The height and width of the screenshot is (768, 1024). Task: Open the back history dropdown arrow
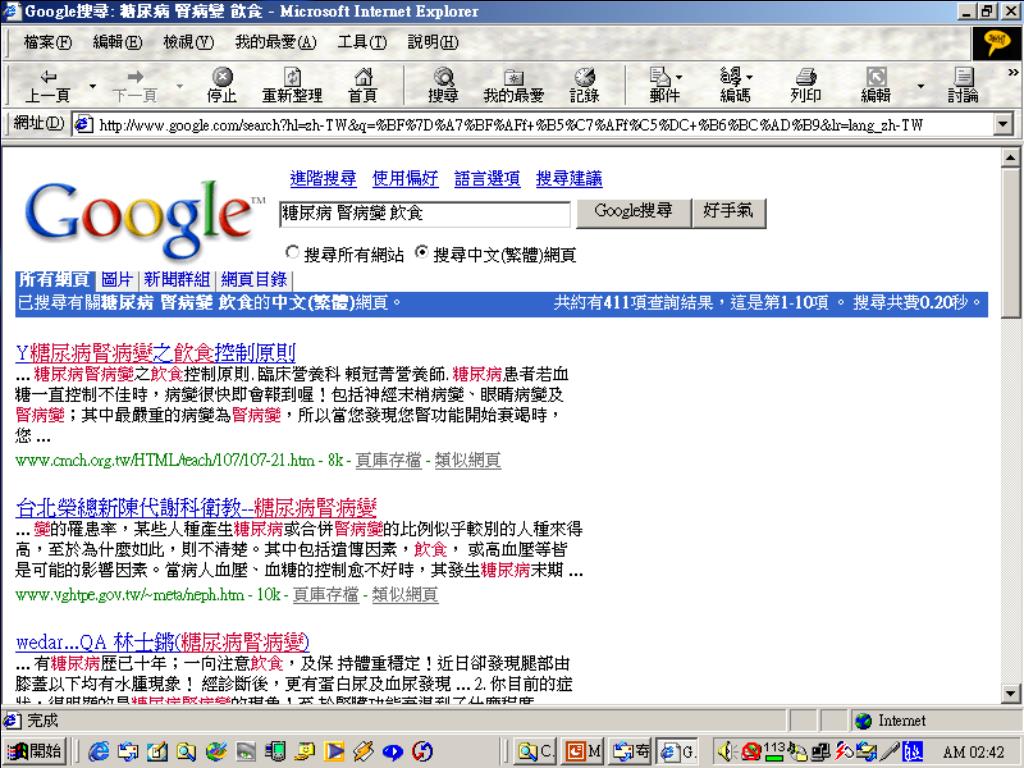(92, 86)
